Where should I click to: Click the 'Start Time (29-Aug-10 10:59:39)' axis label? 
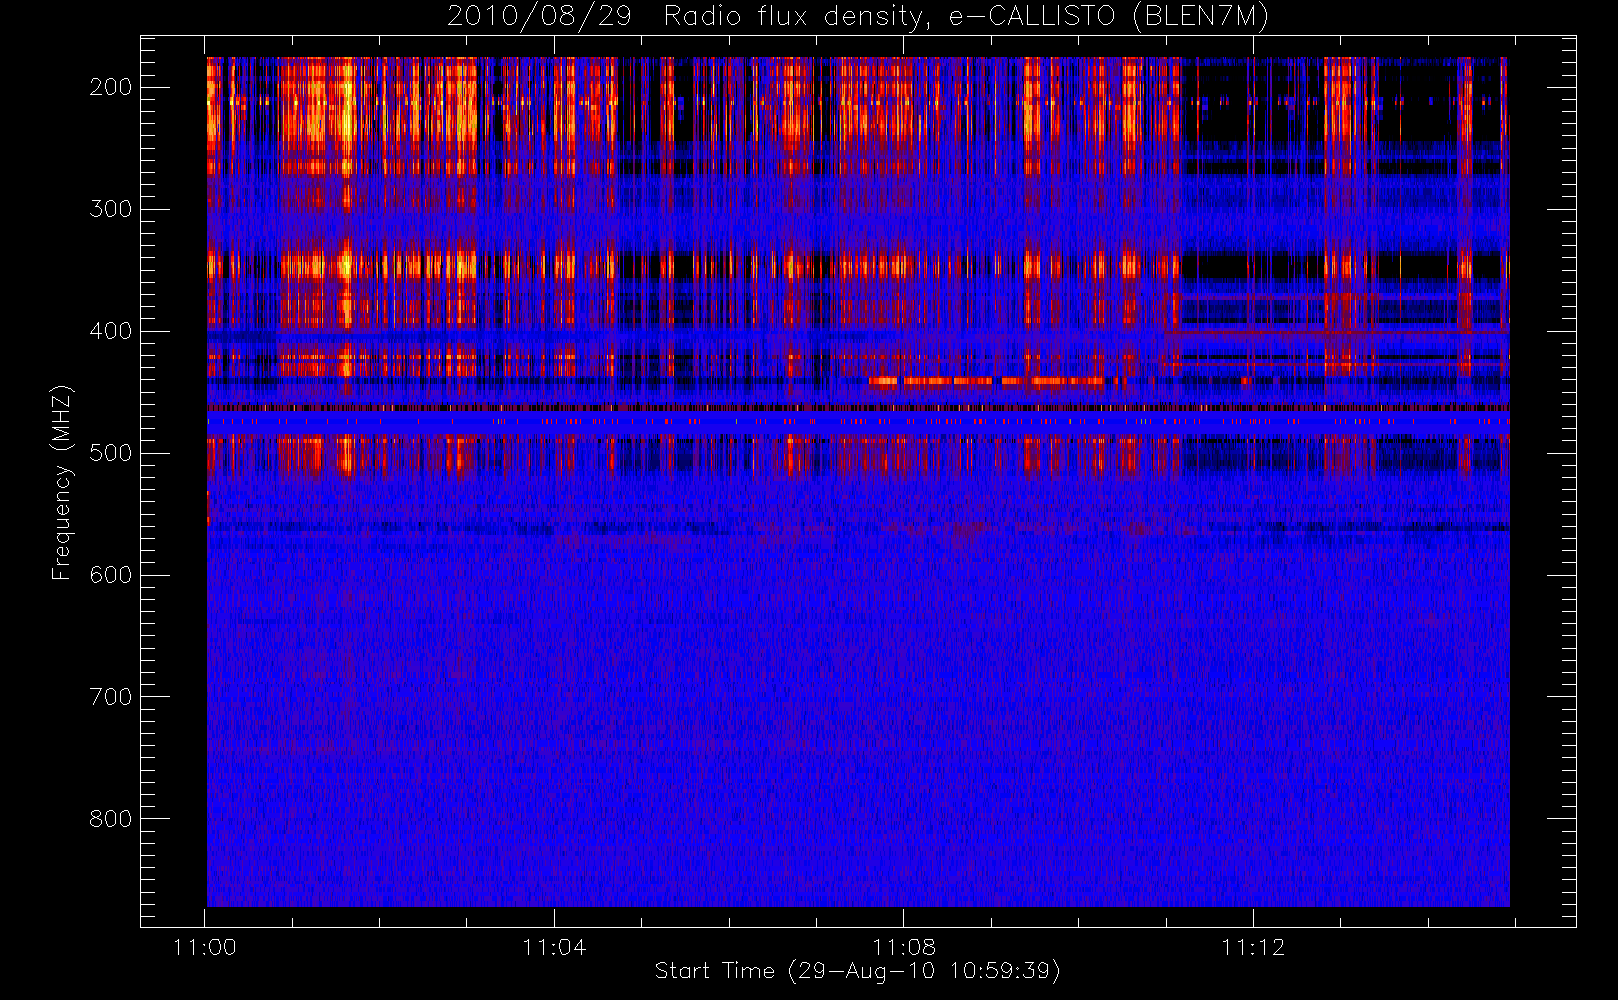tap(858, 971)
